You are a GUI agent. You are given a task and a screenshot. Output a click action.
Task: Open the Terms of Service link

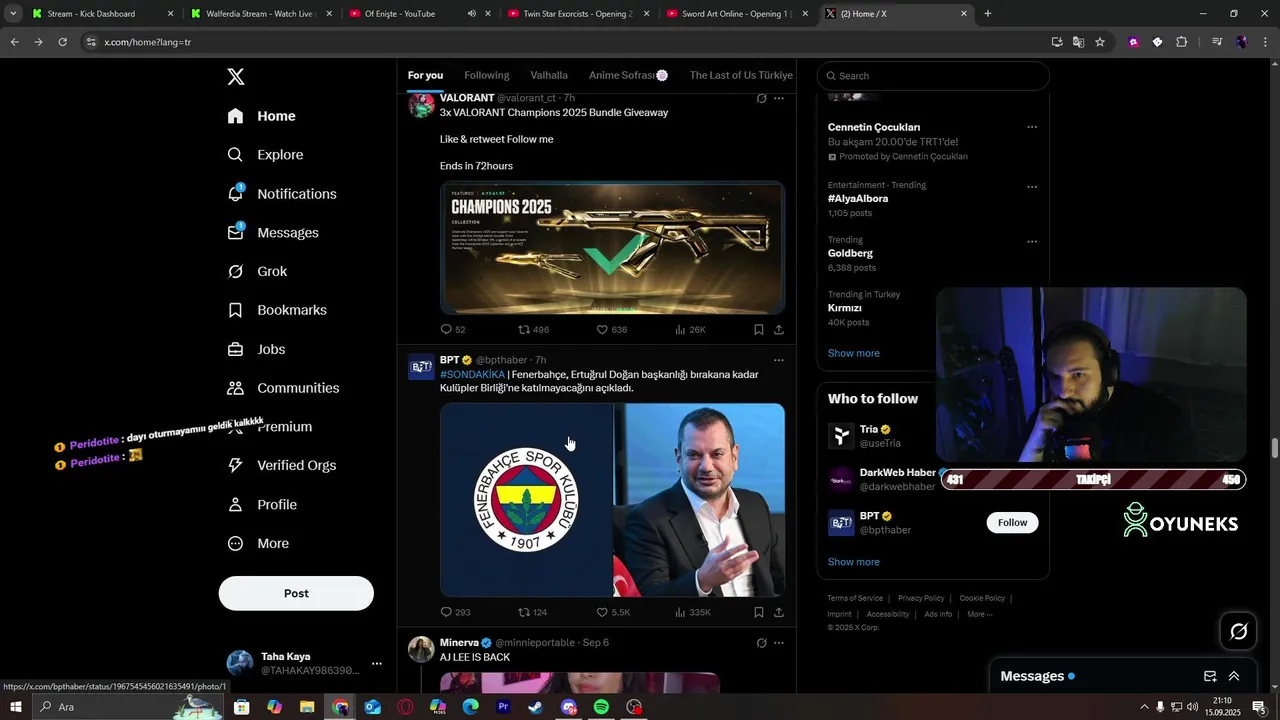click(x=855, y=598)
